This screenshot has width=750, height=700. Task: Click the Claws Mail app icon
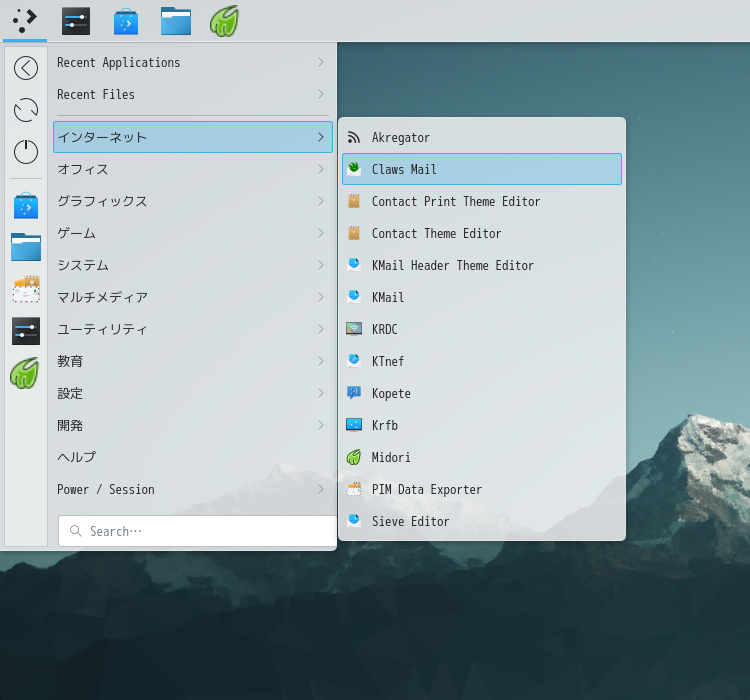[353, 169]
